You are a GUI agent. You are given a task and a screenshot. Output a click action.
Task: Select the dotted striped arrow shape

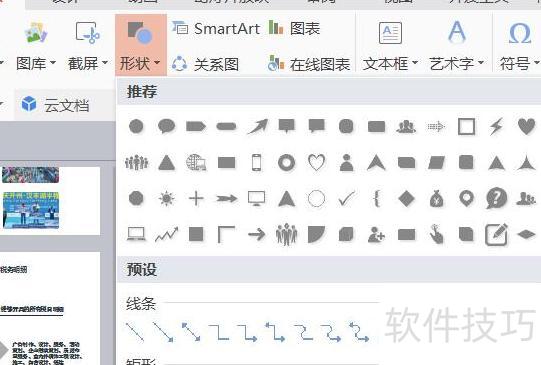tap(436, 127)
